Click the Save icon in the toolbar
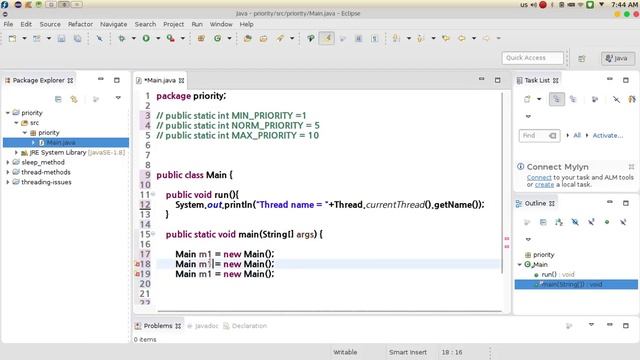This screenshot has width=640, height=360. pos(61,38)
